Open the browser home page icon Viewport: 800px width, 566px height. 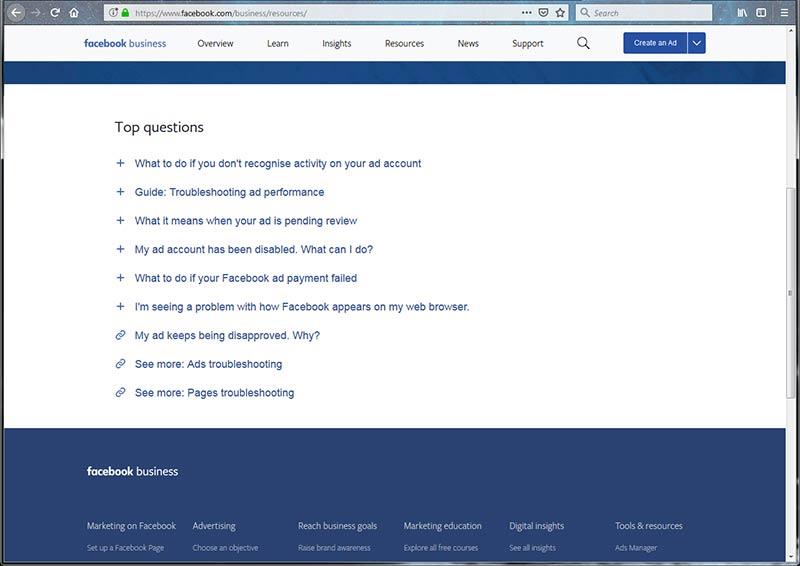tap(74, 13)
